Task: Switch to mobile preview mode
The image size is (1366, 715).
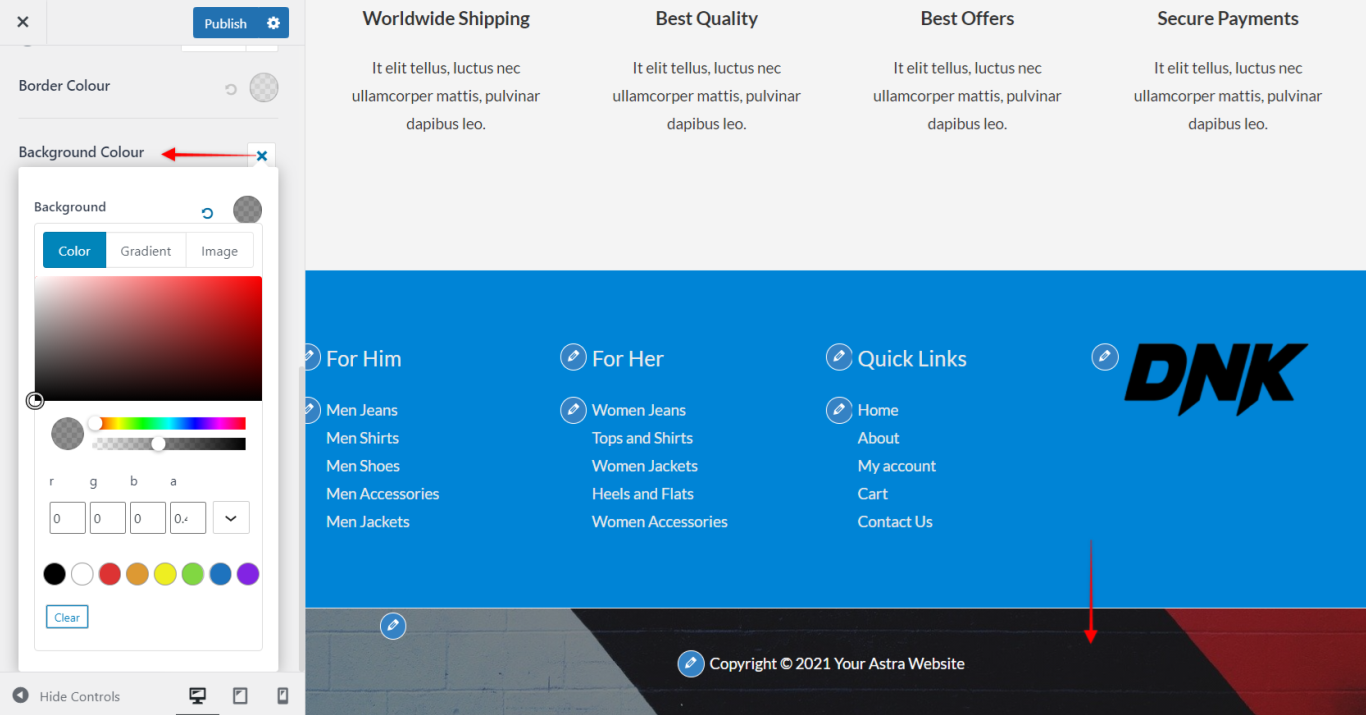Action: pos(282,696)
